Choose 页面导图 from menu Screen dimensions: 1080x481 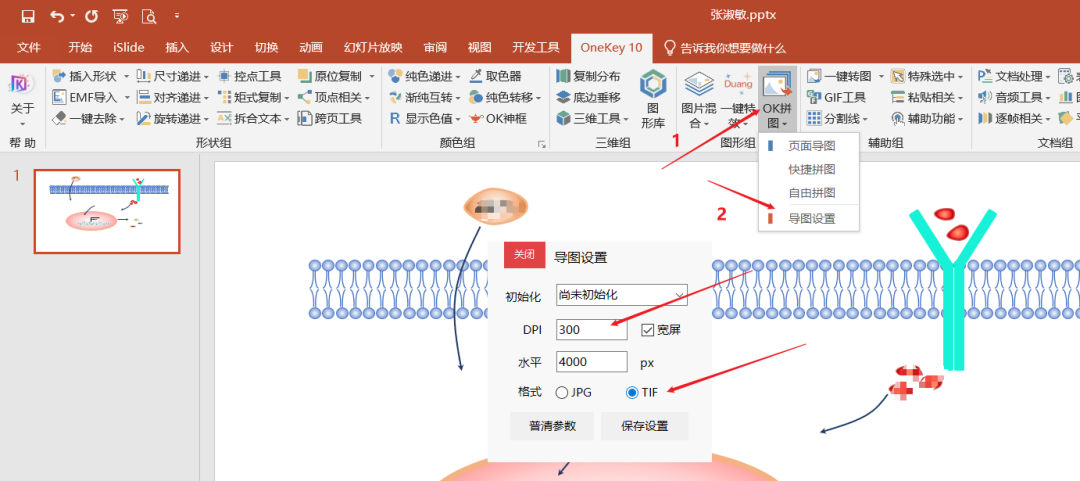point(809,145)
